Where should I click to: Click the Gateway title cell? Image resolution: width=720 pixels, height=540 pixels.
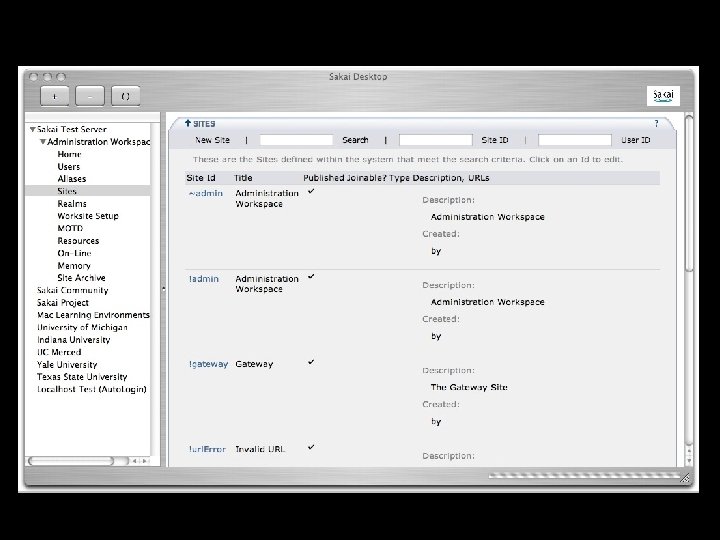(254, 364)
